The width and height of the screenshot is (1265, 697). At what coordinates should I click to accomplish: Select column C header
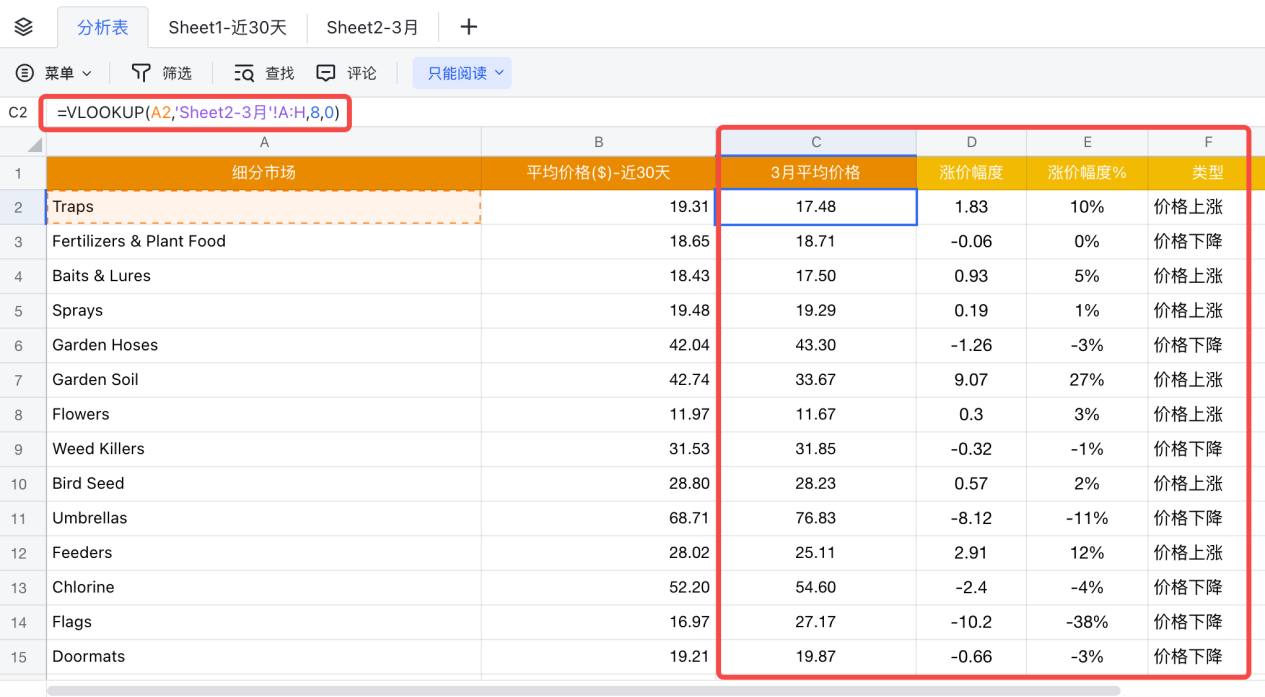[x=816, y=142]
